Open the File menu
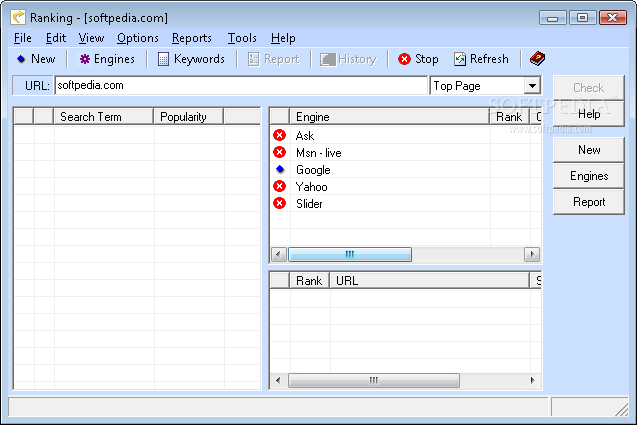 tap(23, 38)
